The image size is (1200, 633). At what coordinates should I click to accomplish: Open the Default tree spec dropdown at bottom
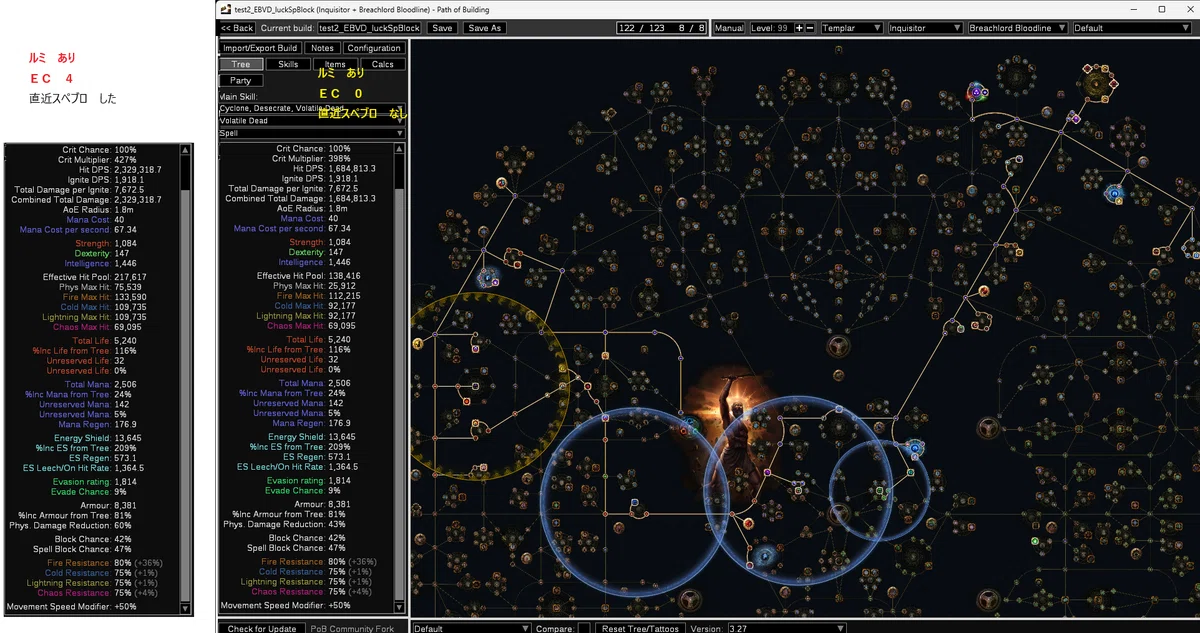point(470,628)
